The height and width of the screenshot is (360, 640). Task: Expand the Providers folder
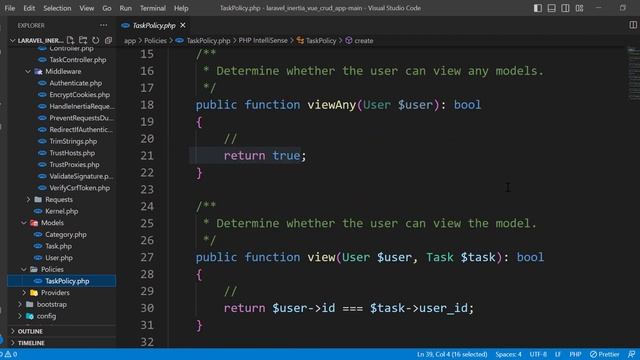coord(24,293)
